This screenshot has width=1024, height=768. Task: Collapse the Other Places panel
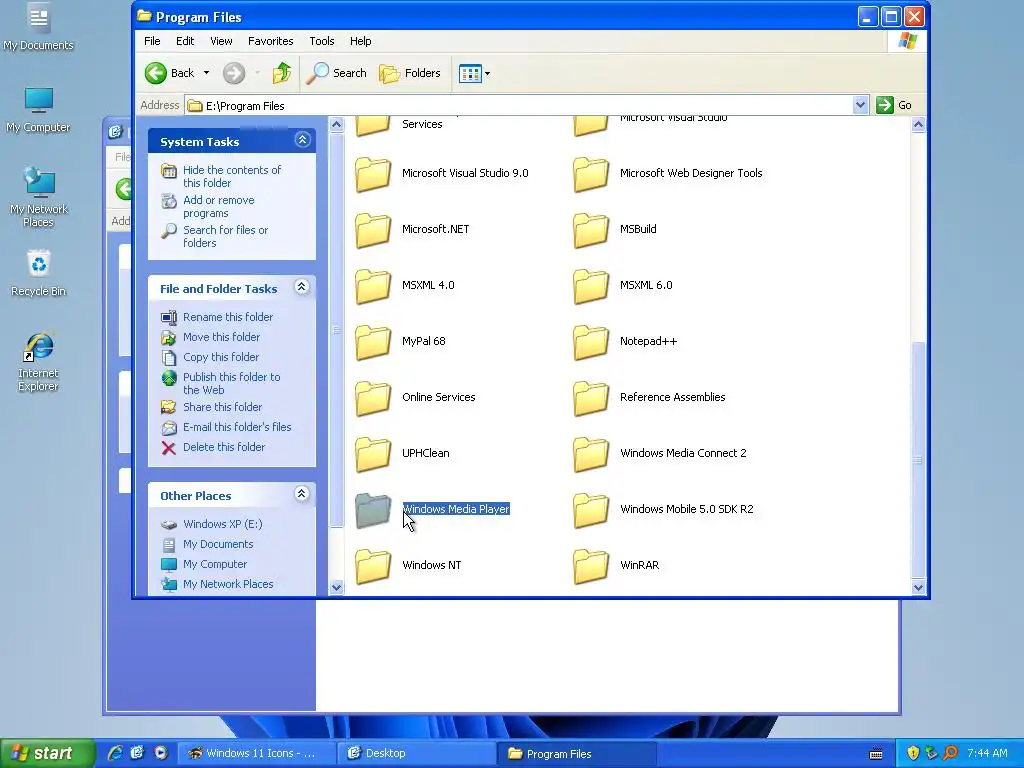click(302, 494)
